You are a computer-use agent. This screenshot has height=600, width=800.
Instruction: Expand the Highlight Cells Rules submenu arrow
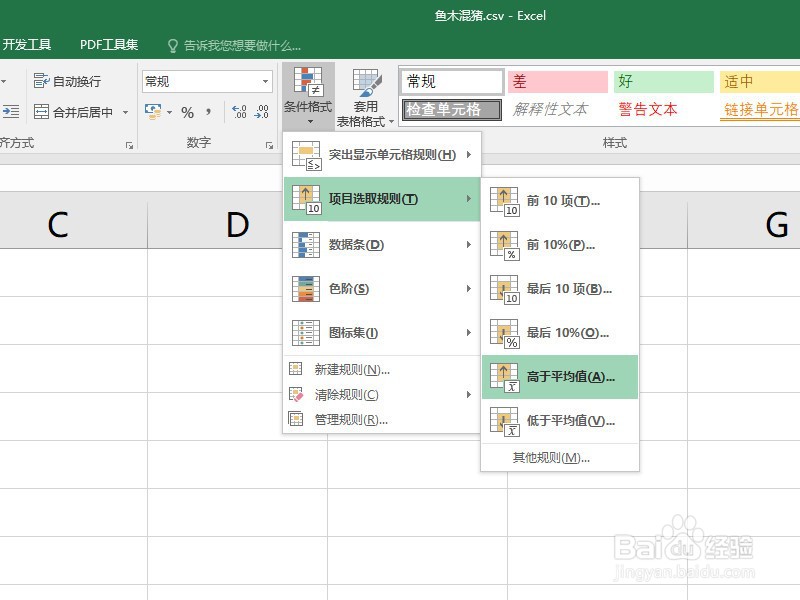[x=469, y=155]
